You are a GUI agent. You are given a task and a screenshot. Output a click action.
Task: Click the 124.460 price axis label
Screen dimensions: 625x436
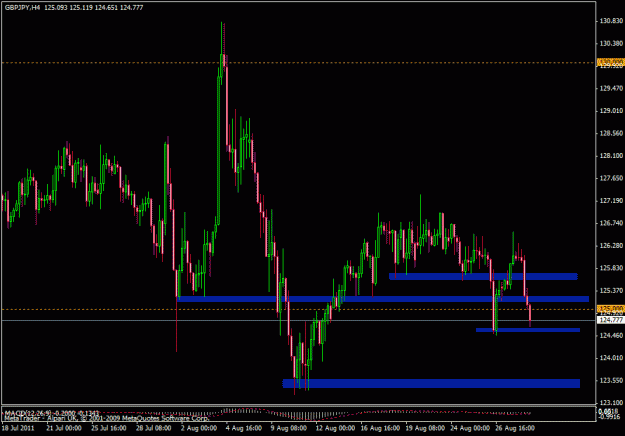pyautogui.click(x=611, y=336)
